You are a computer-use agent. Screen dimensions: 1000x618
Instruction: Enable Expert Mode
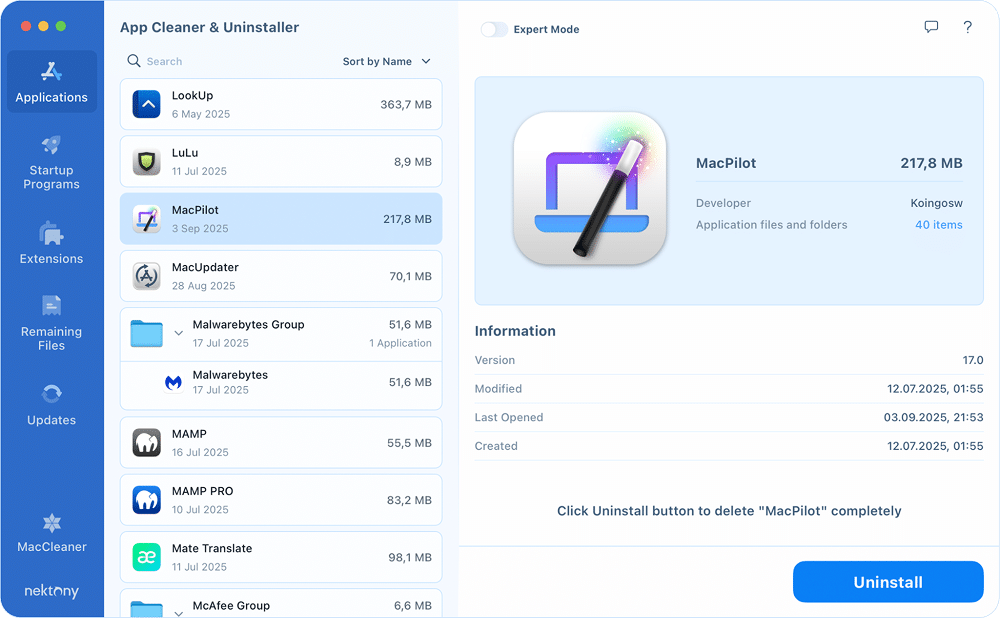pyautogui.click(x=494, y=30)
